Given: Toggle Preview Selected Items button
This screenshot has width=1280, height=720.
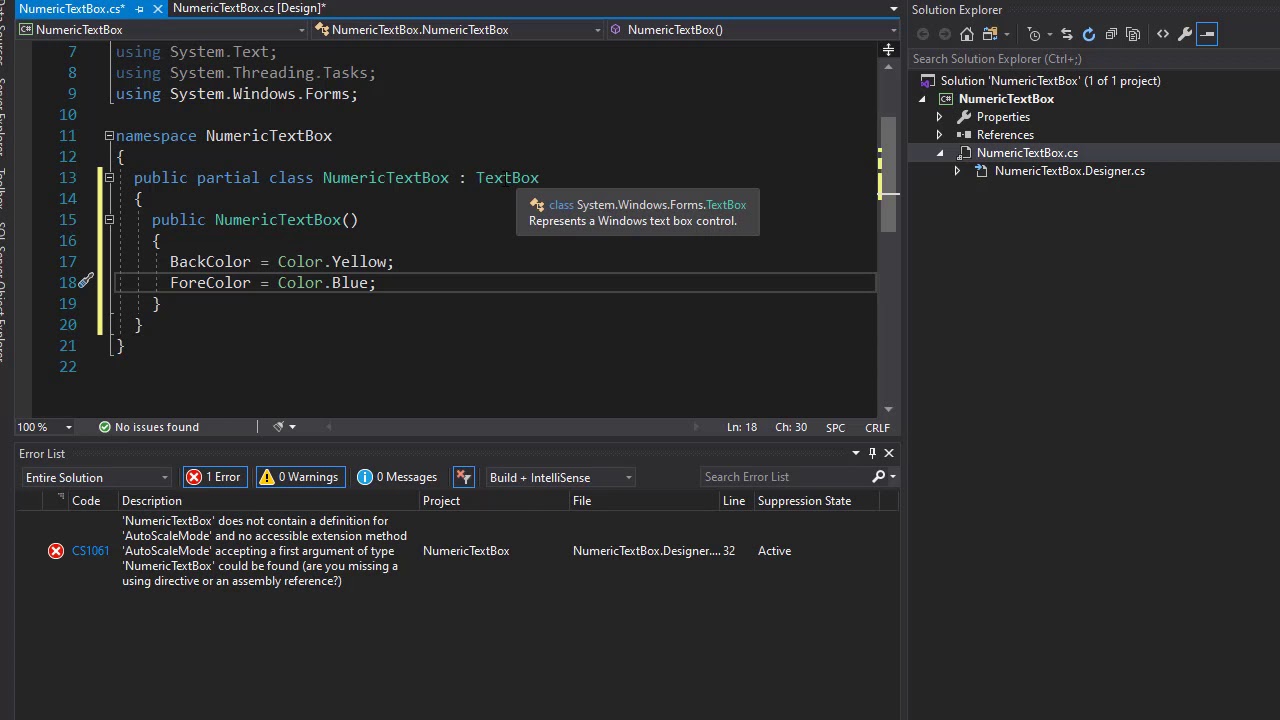Looking at the screenshot, I should coord(1207,34).
